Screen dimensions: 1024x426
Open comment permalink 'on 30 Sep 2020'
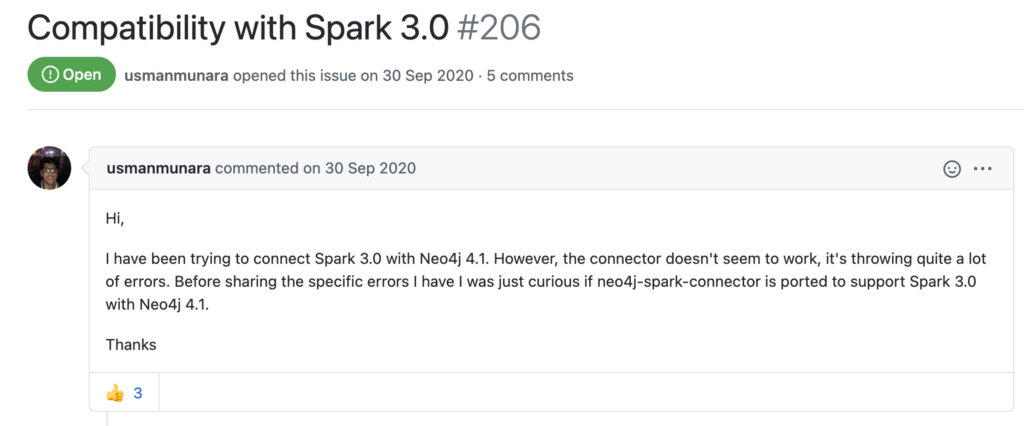[x=359, y=169]
